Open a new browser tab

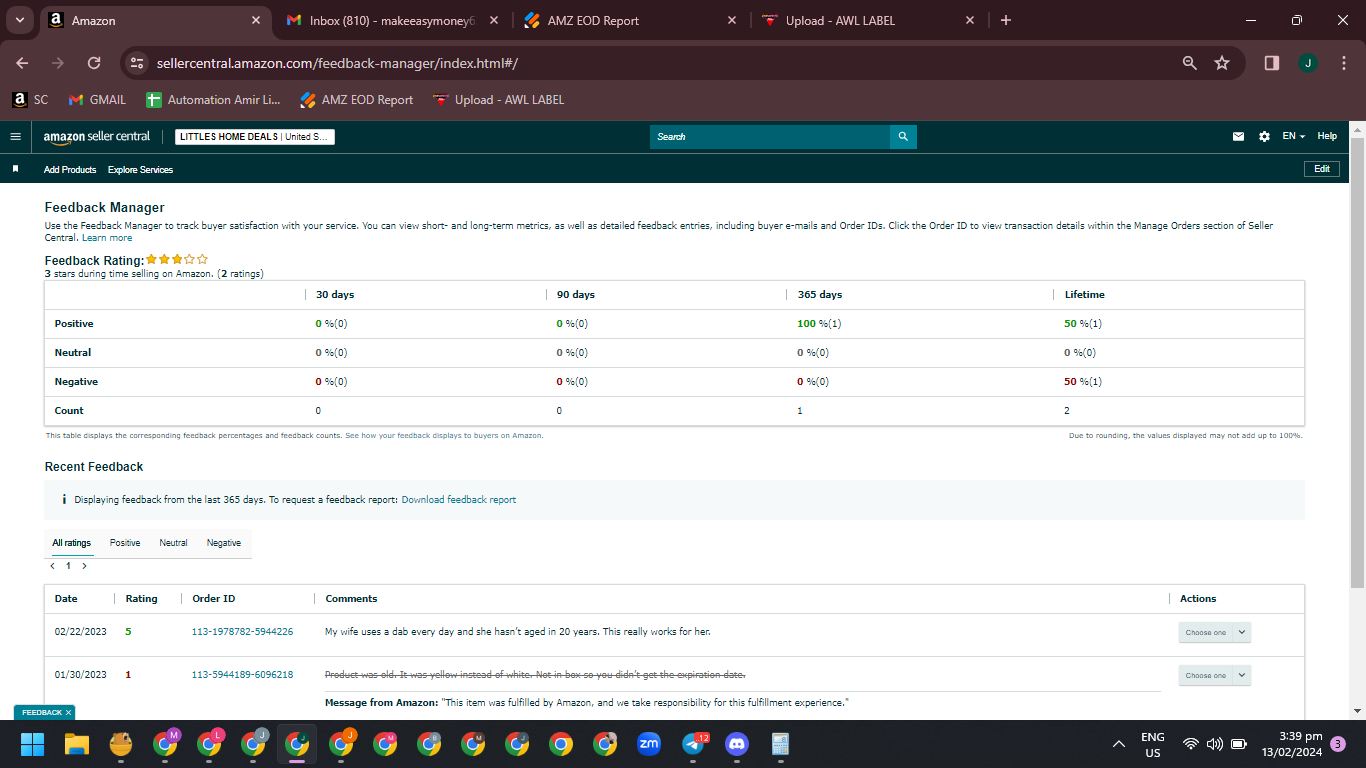(x=1006, y=20)
